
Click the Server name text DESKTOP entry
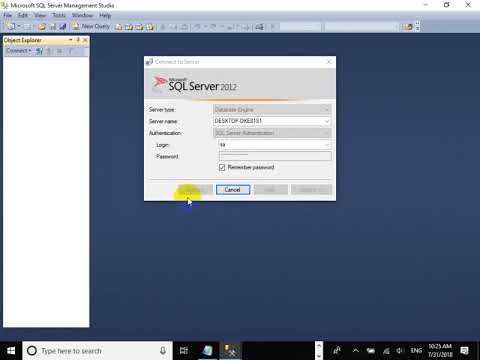click(x=238, y=121)
